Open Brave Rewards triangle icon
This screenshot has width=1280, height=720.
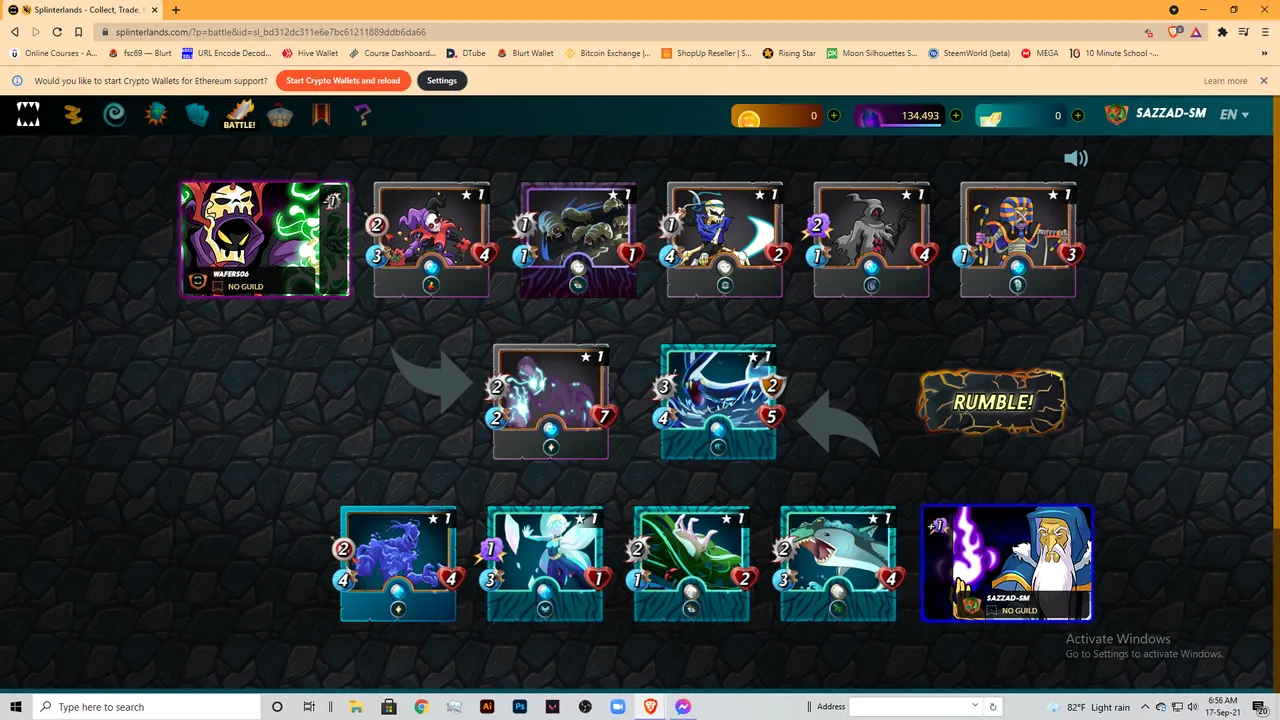(1196, 32)
